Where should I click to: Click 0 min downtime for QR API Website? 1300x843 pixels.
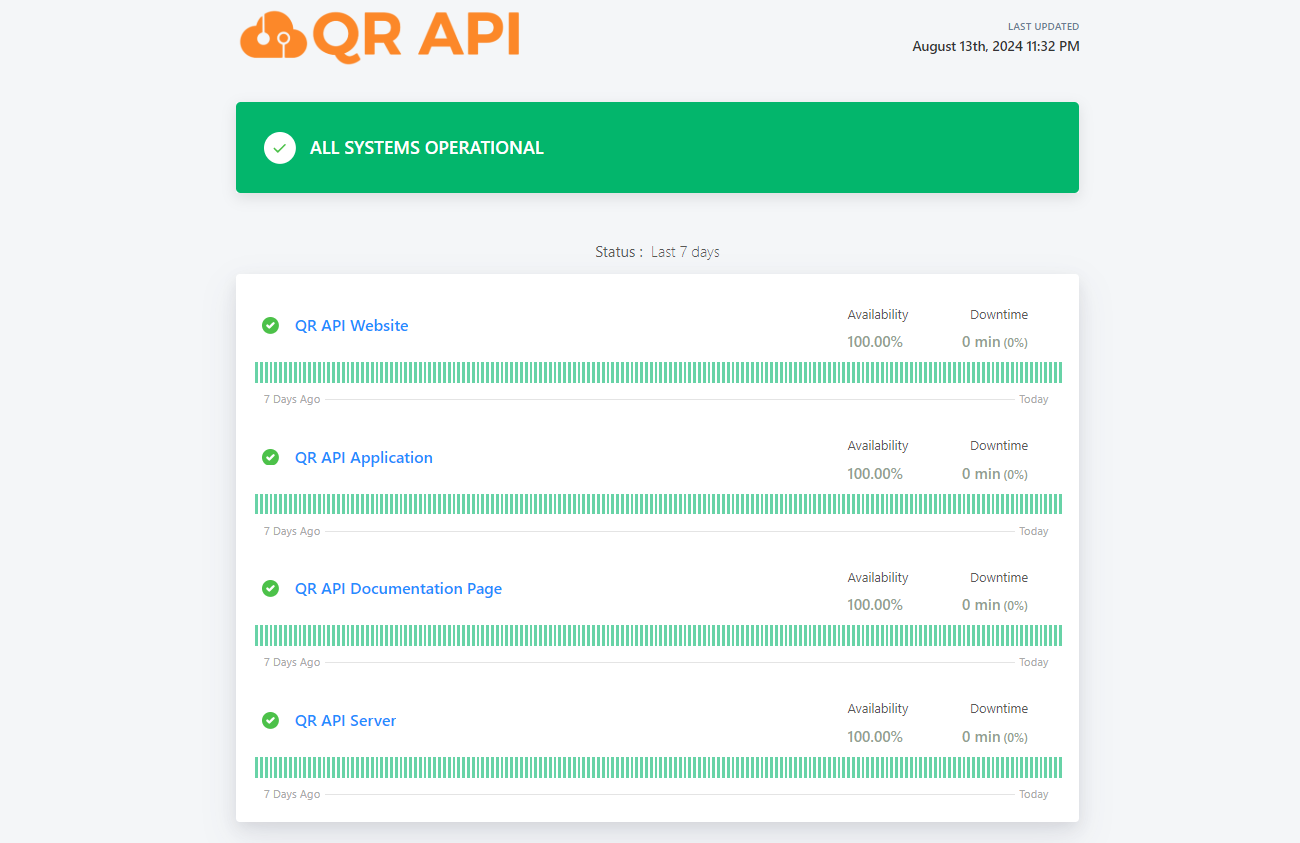point(995,342)
